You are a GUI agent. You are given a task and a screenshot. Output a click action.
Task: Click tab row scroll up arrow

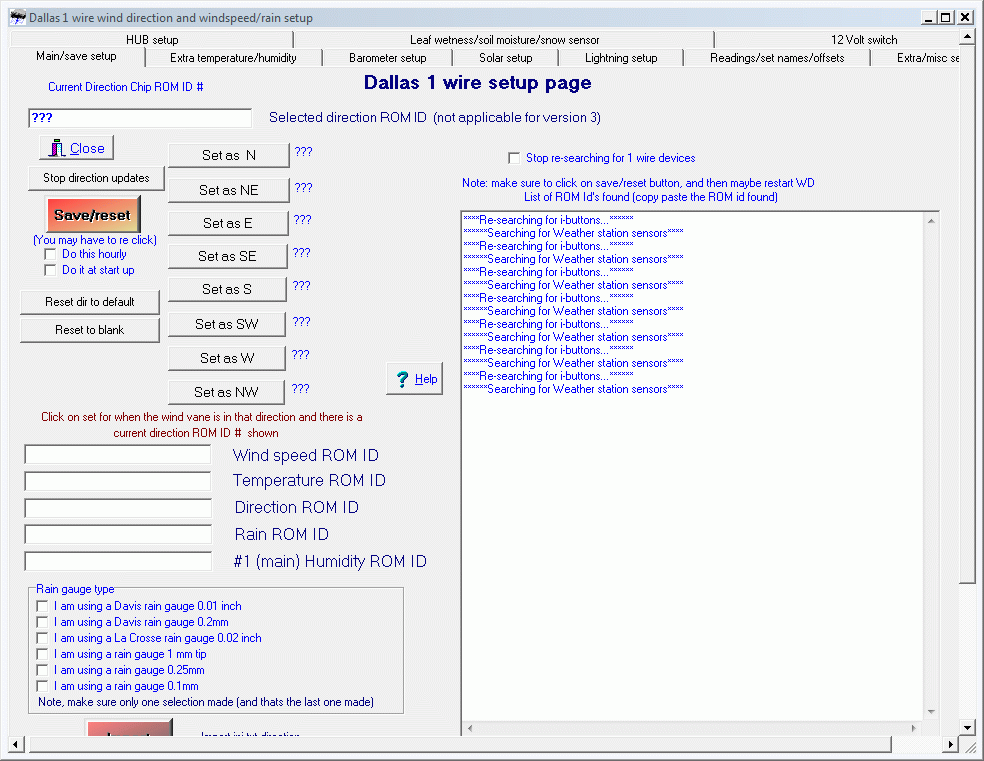967,38
